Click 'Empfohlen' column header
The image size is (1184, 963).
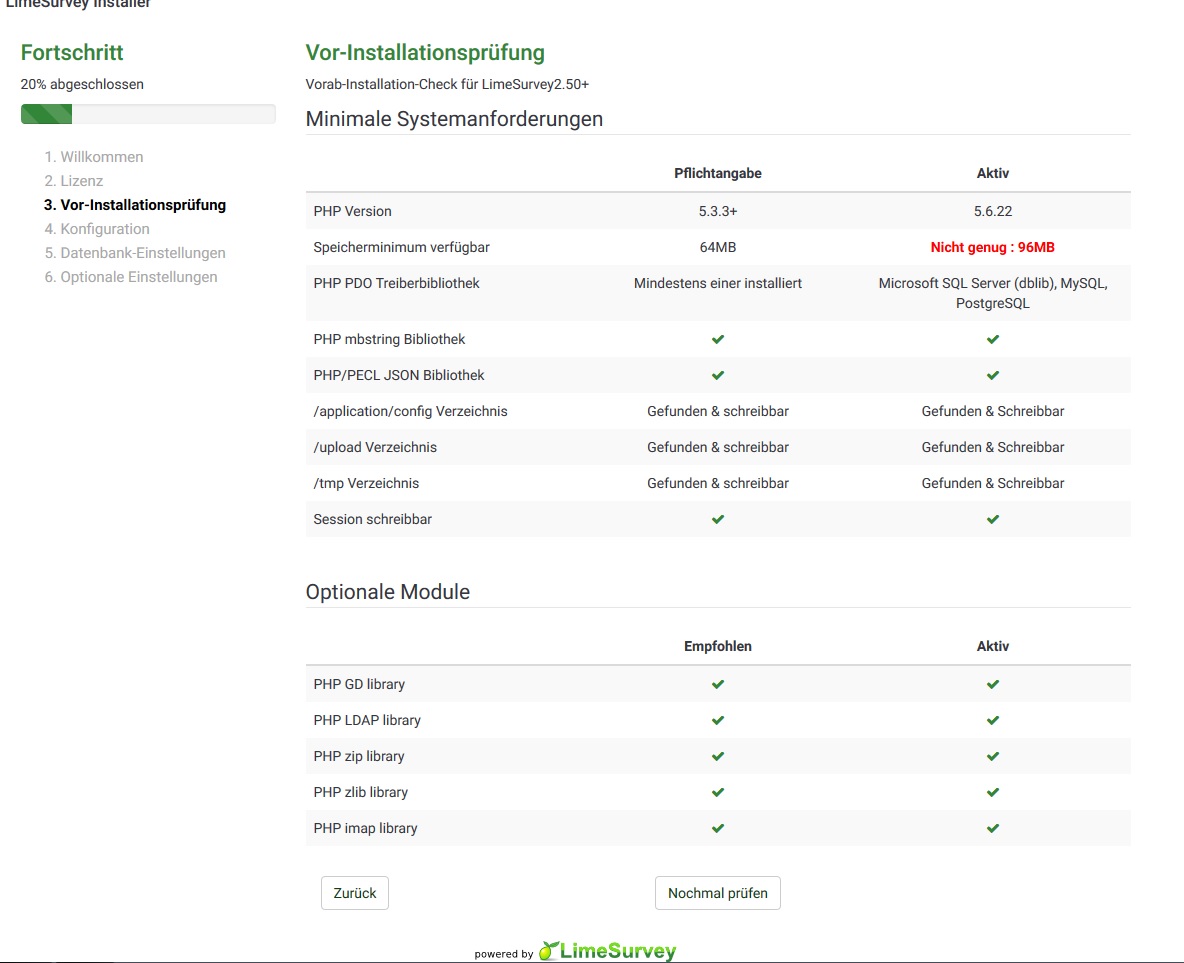tap(717, 646)
